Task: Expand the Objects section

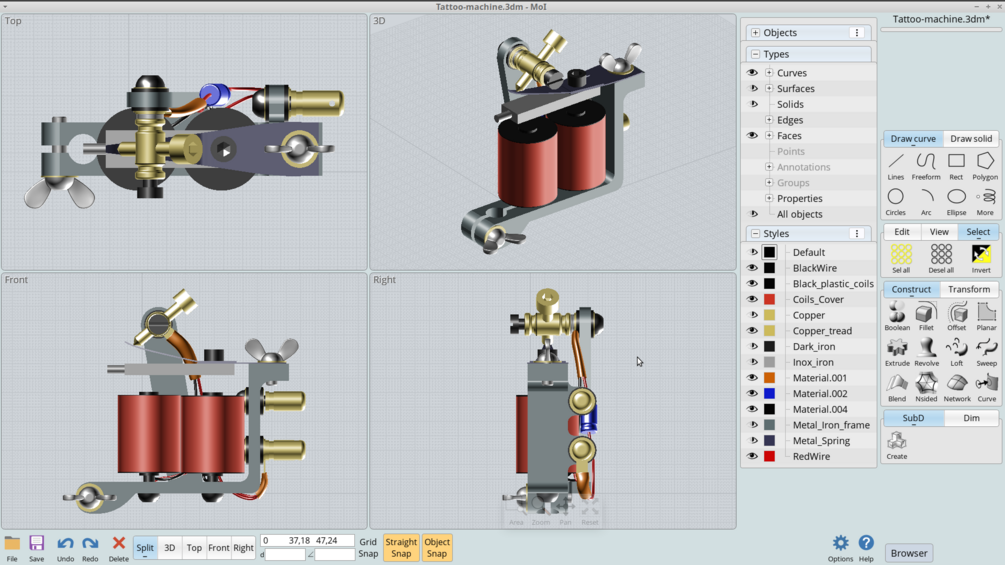Action: (756, 33)
